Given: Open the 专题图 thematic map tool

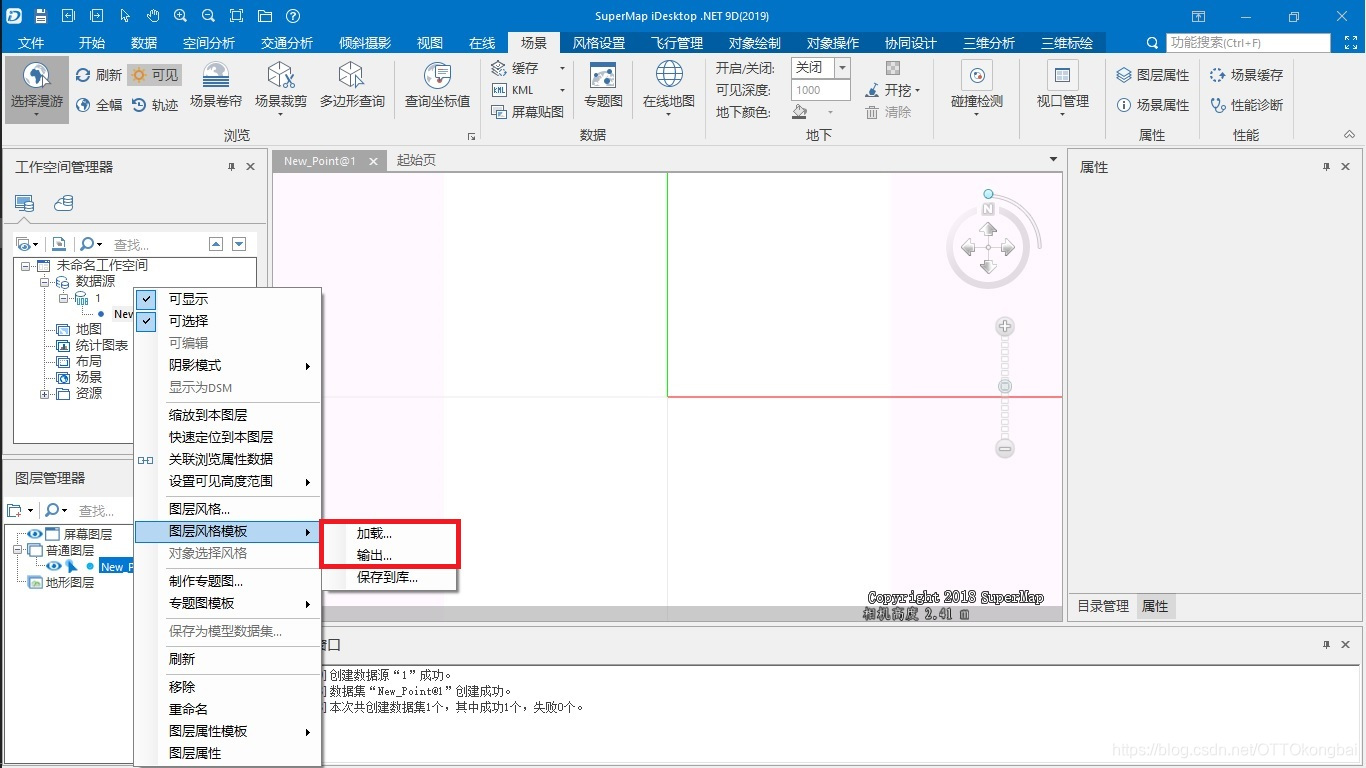Looking at the screenshot, I should (x=603, y=87).
